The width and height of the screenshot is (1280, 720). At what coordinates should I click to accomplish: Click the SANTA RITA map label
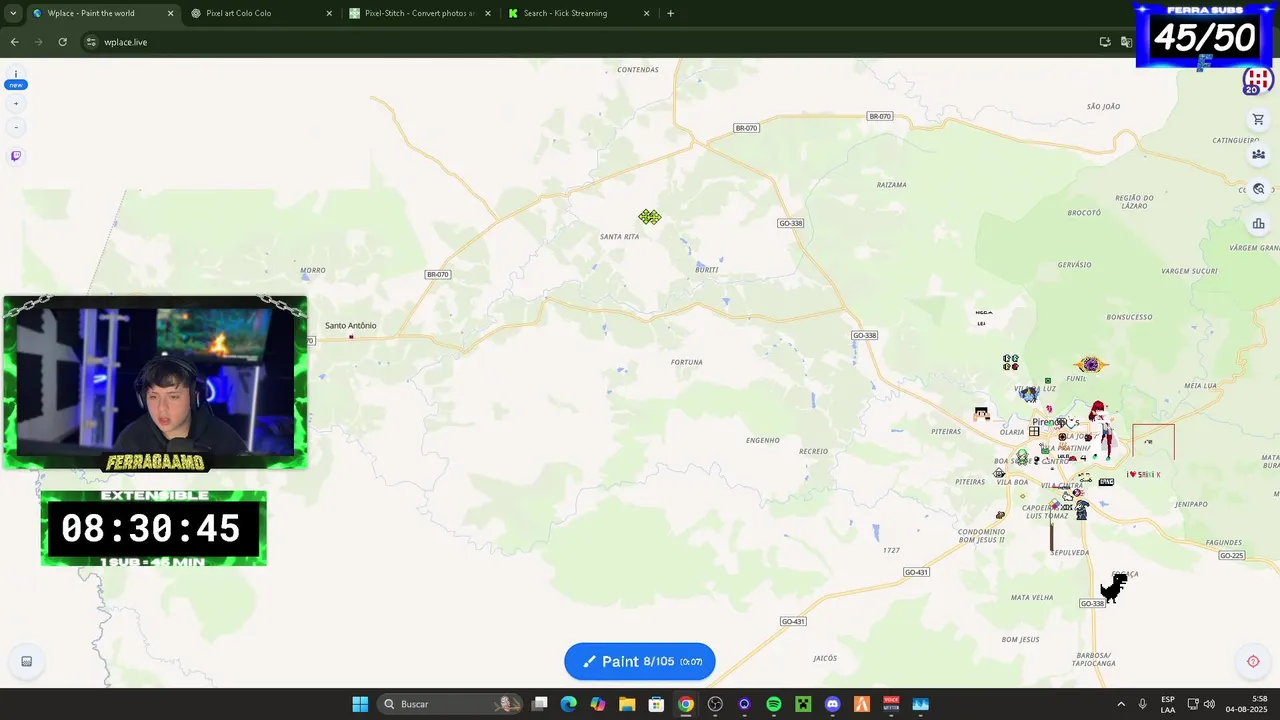(x=619, y=237)
